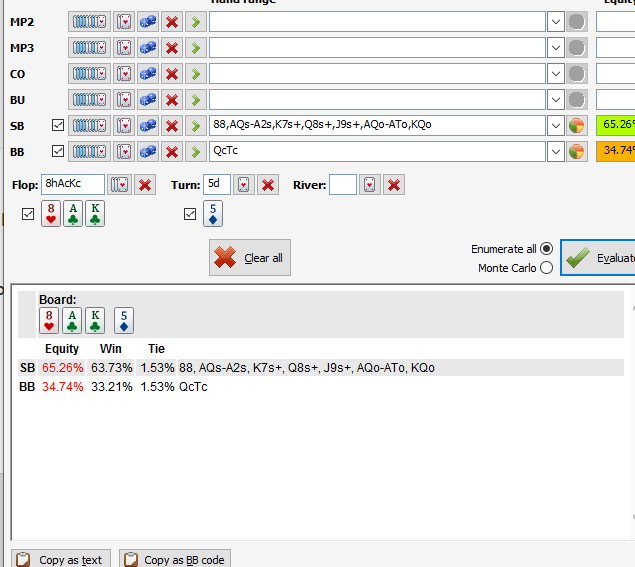This screenshot has width=635, height=567.
Task: Select random hand dice for MP3
Action: click(148, 48)
